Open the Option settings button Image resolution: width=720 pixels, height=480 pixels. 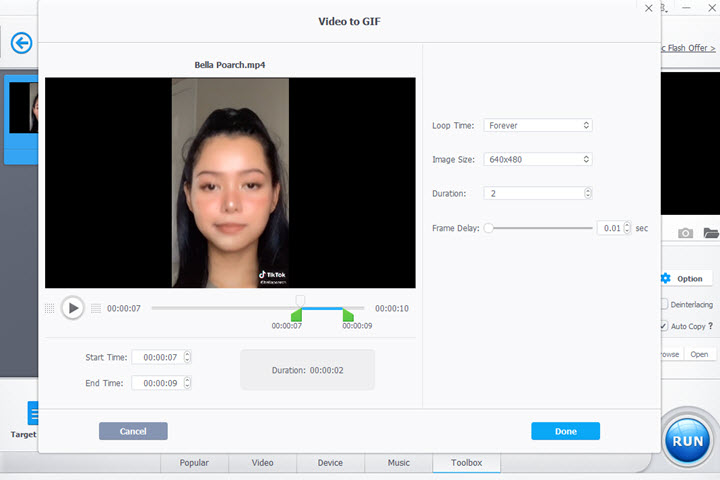[683, 278]
